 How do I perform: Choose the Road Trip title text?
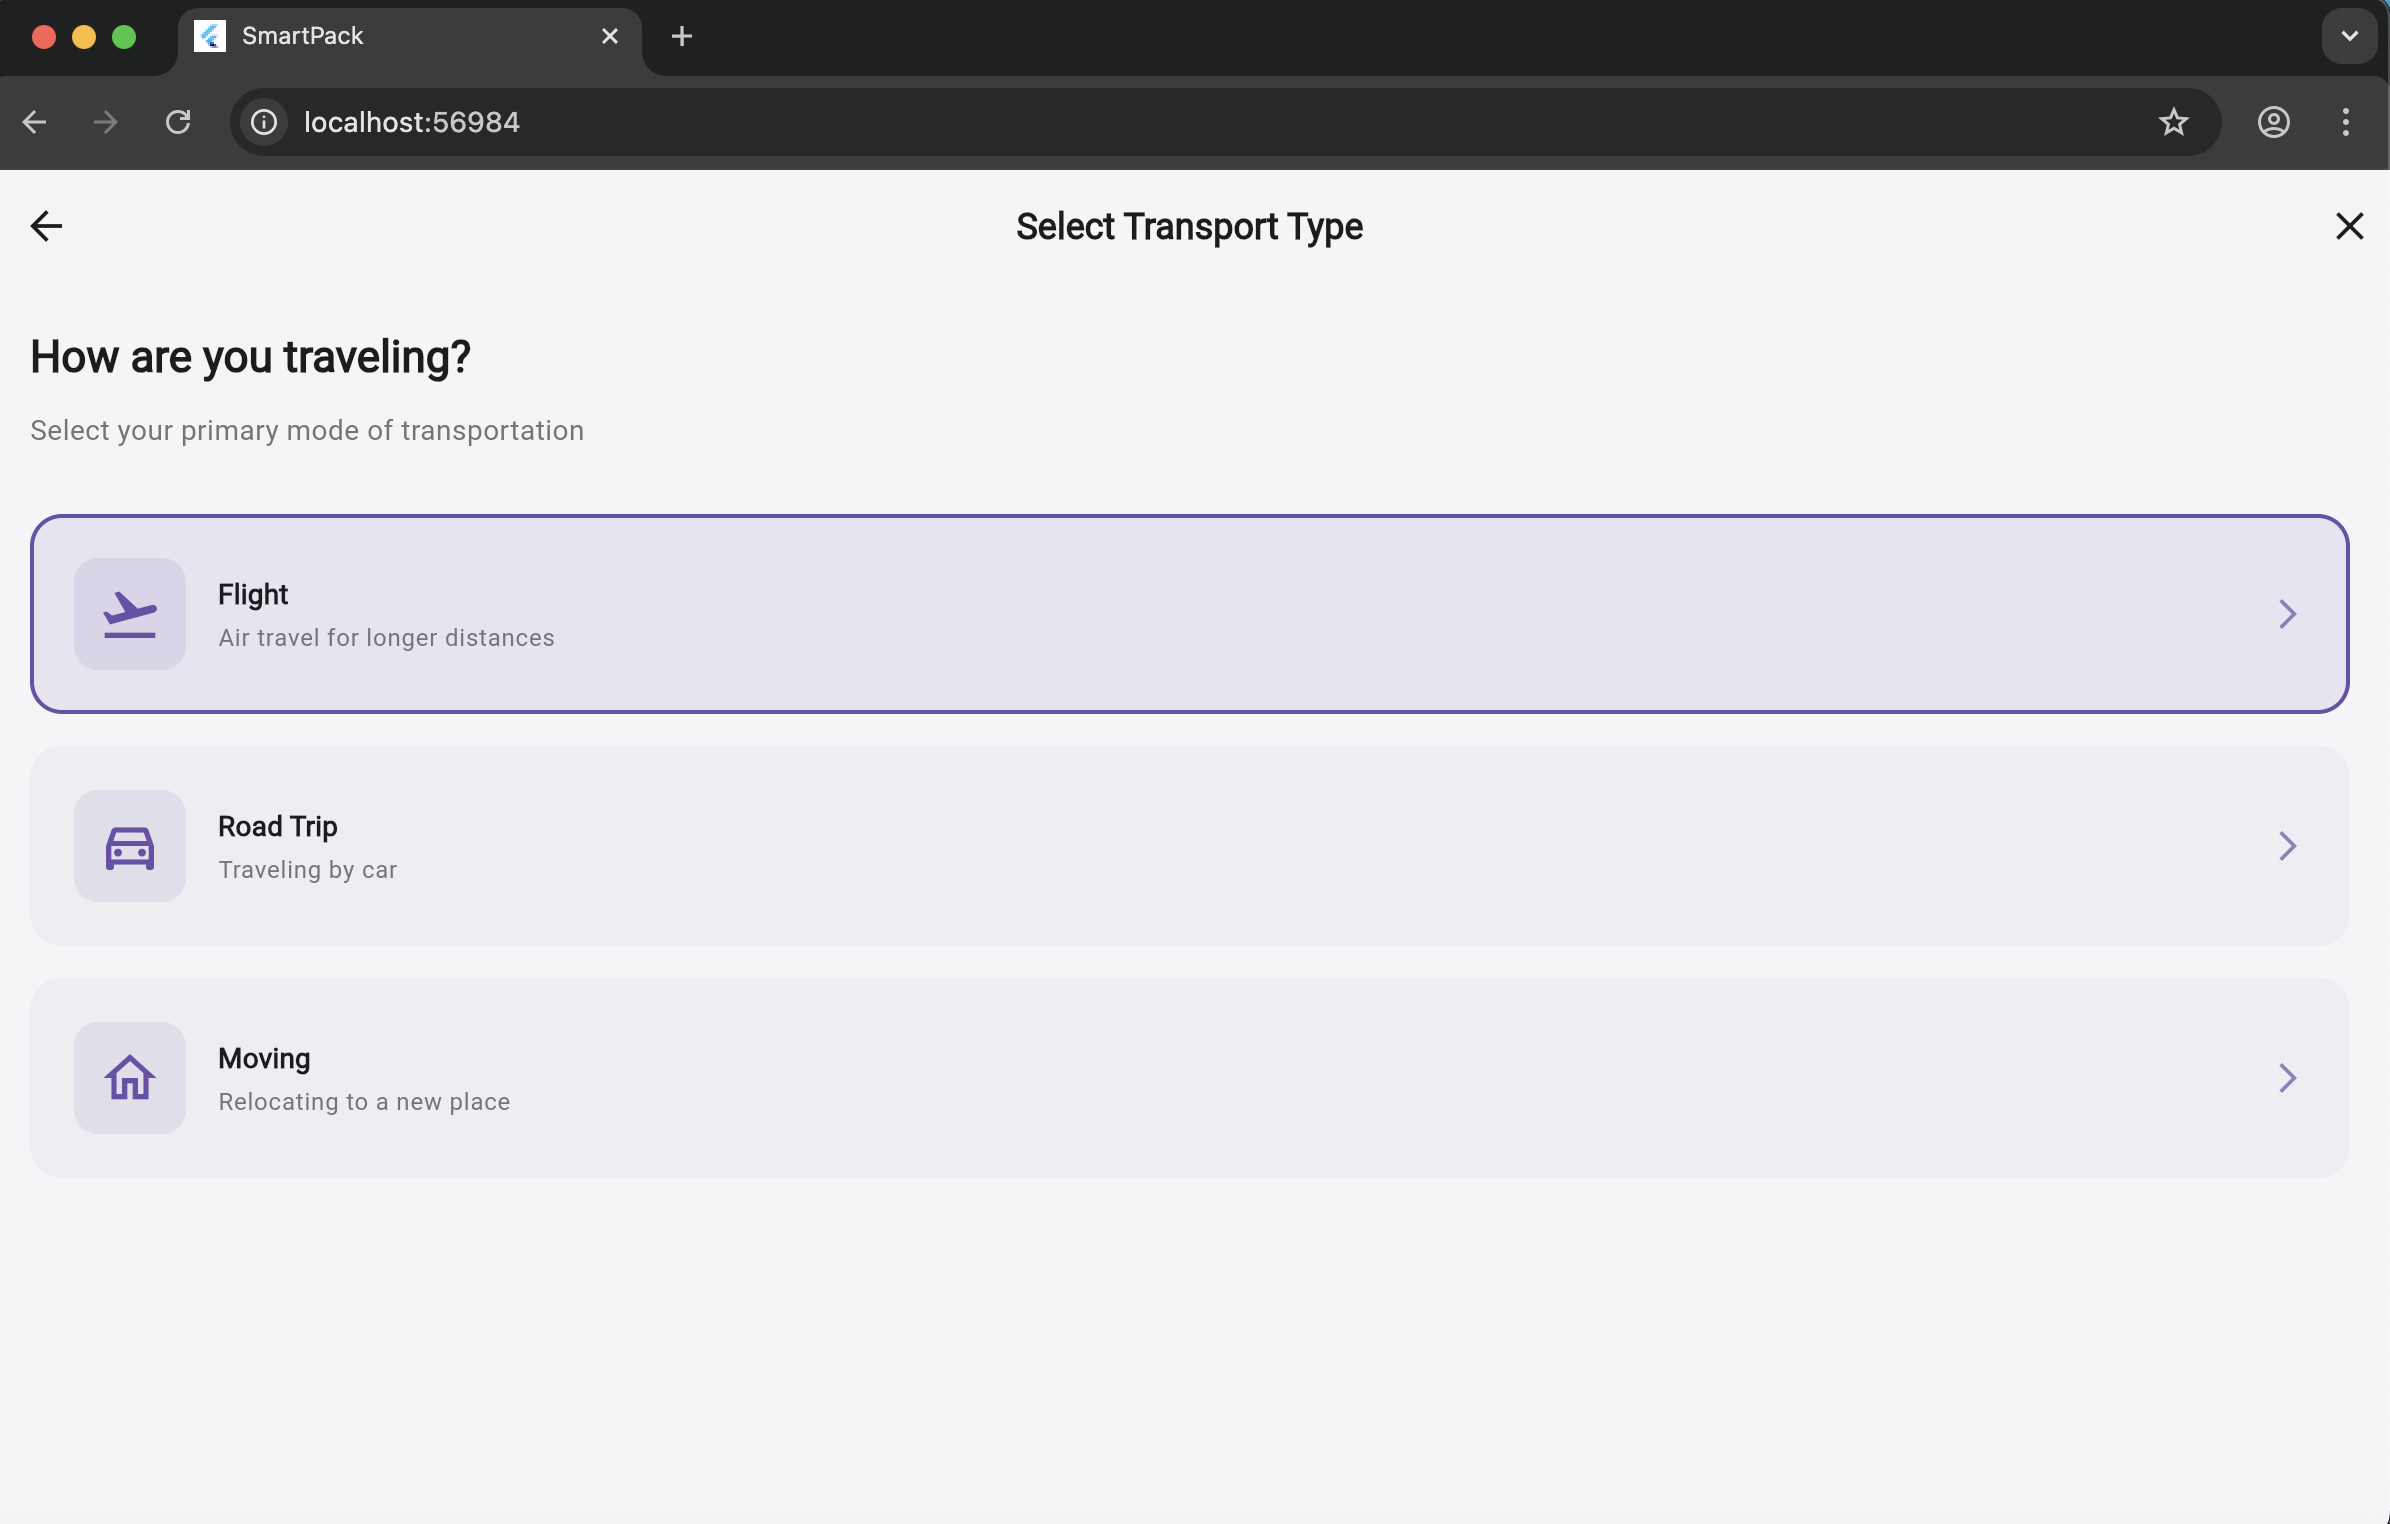(x=278, y=827)
